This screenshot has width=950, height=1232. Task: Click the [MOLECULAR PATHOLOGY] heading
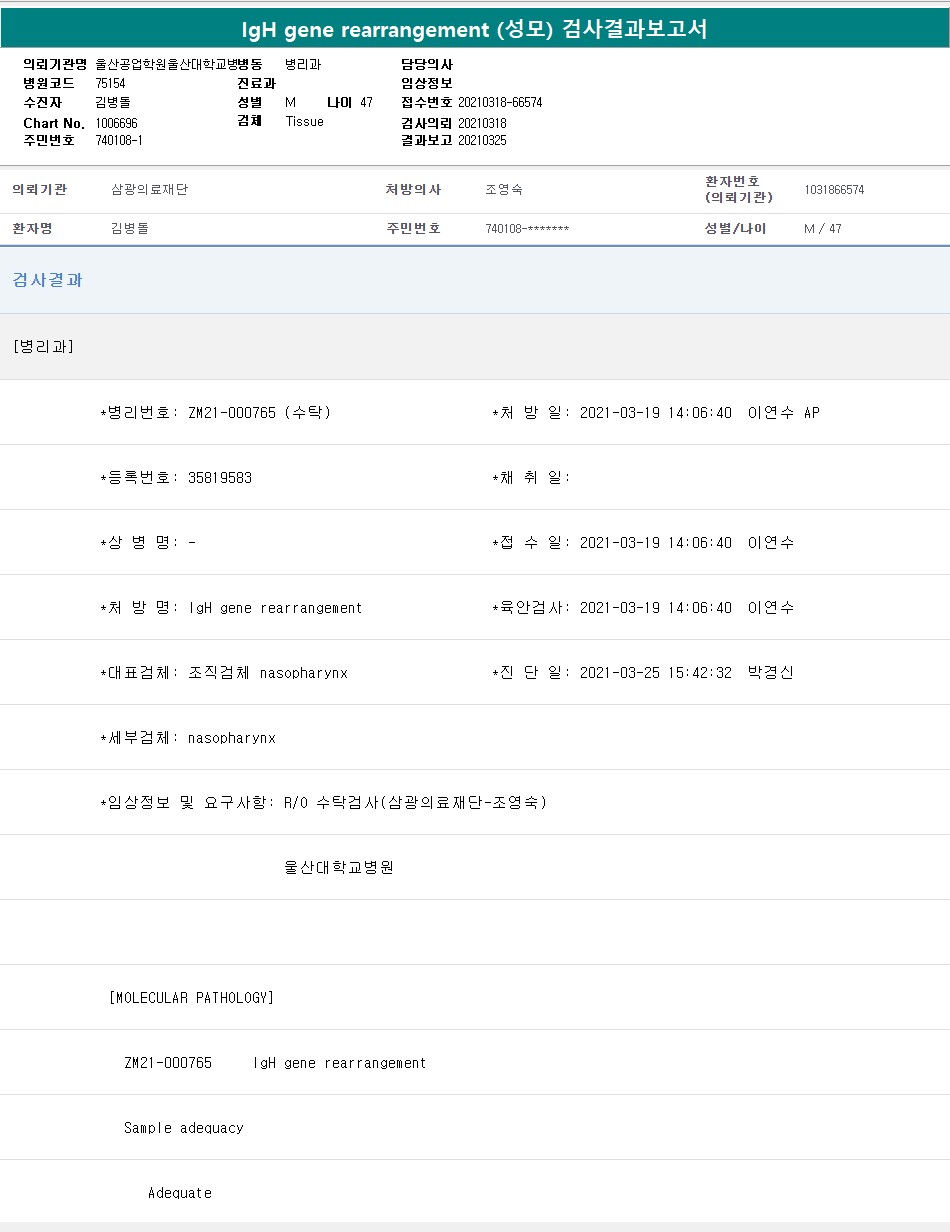click(x=191, y=998)
